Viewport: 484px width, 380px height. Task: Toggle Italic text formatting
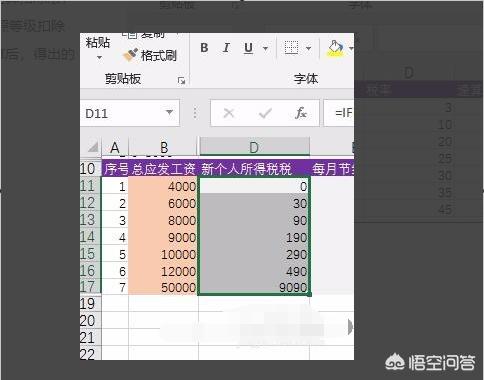[226, 48]
